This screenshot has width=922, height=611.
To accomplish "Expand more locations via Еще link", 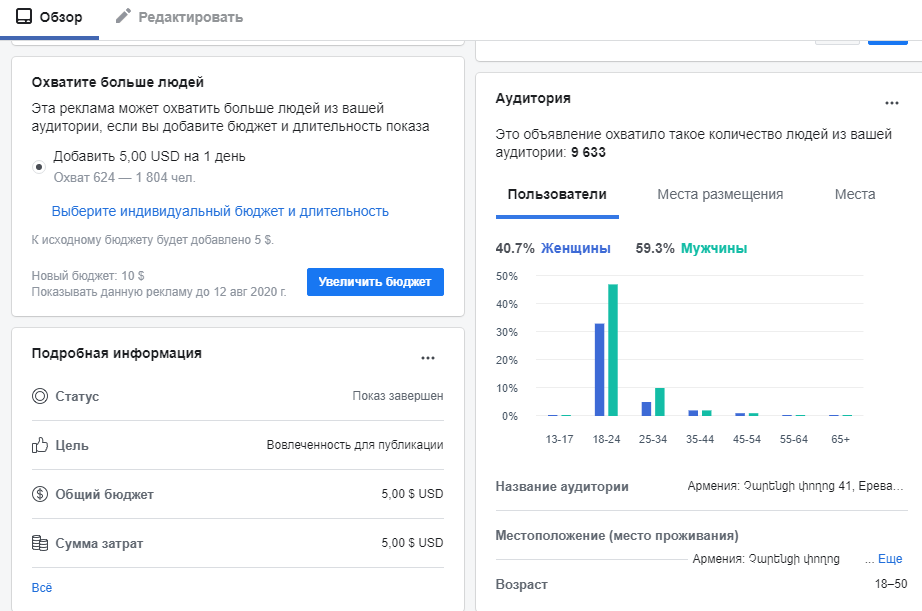I will pyautogui.click(x=889, y=559).
